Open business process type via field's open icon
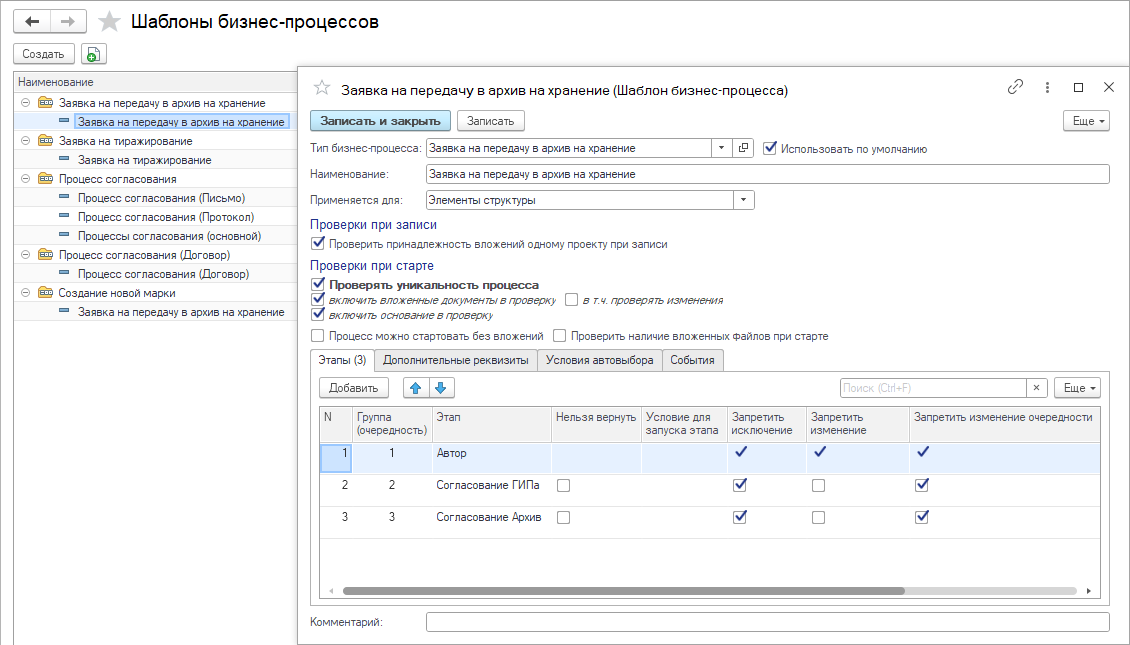Image resolution: width=1130 pixels, height=645 pixels. (743, 148)
